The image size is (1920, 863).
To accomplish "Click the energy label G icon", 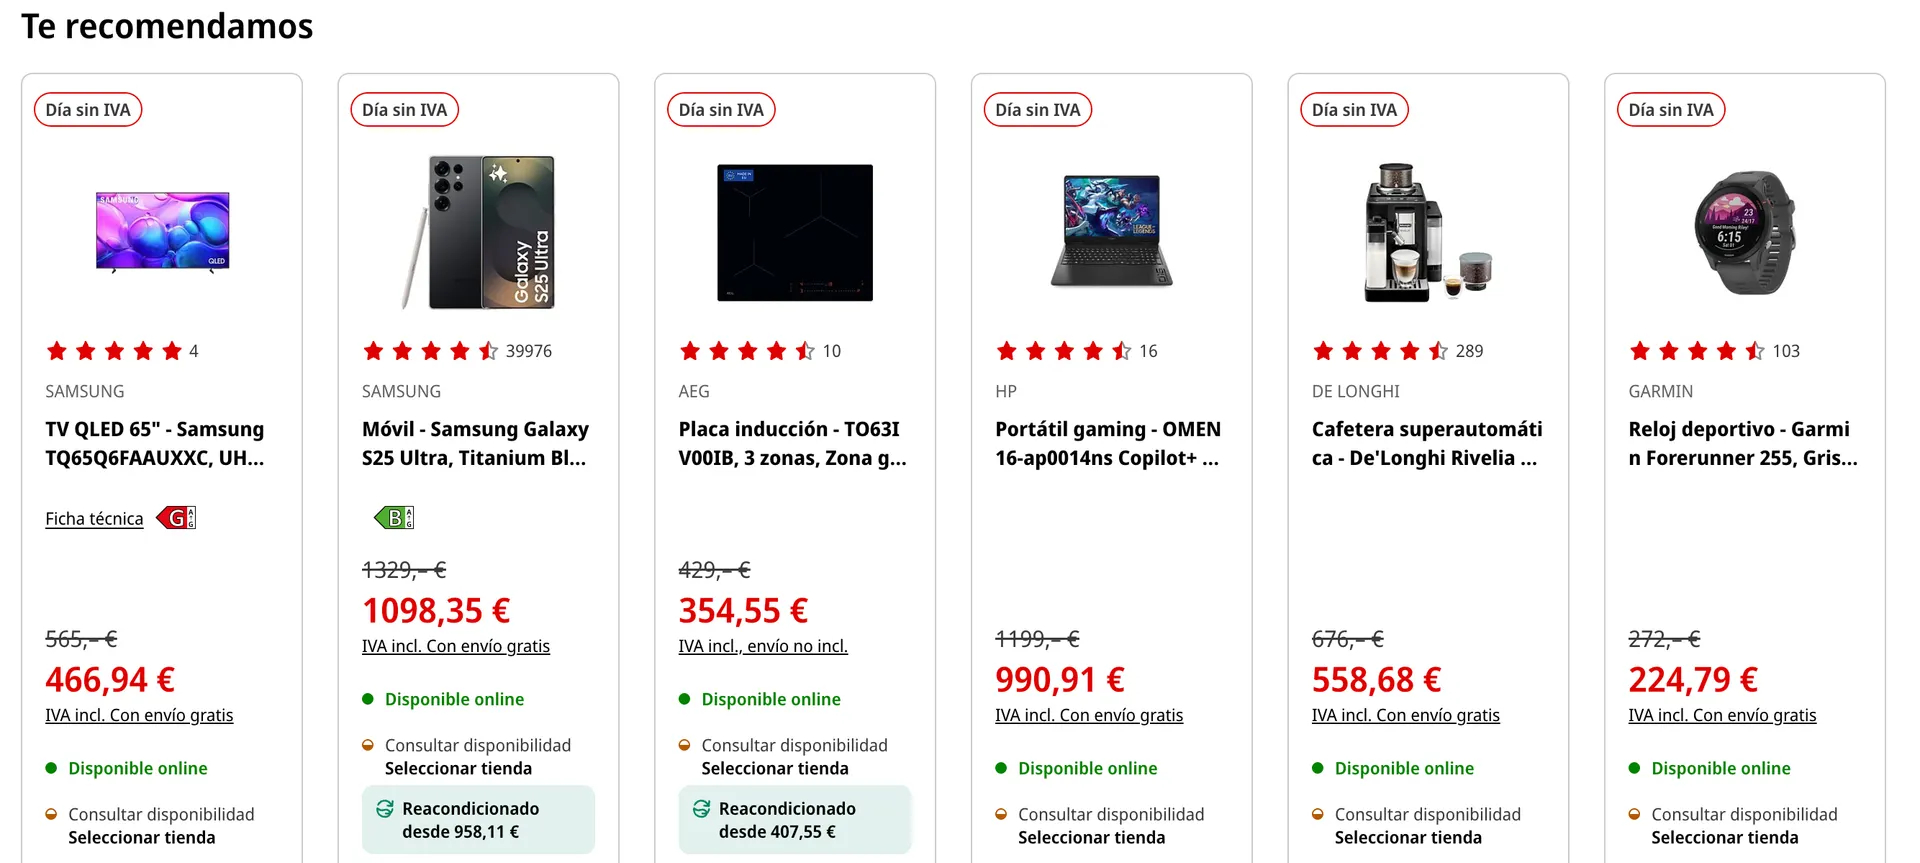I will [176, 518].
